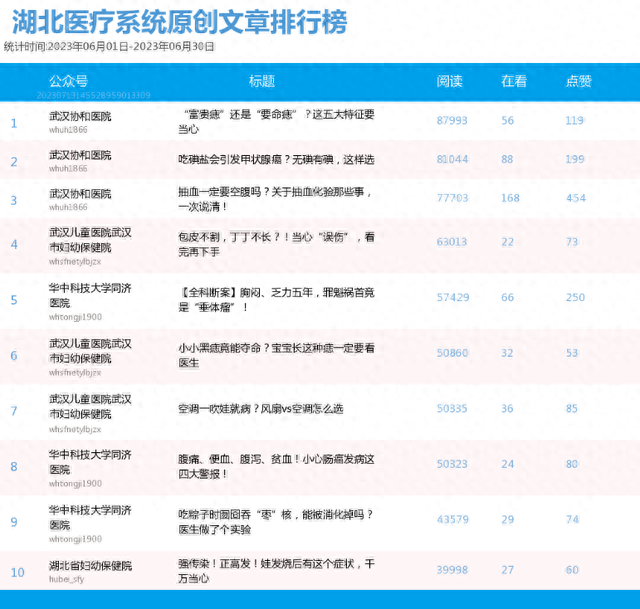Open the article 包皮不割，丁丁不长
This screenshot has width=640, height=609.
click(x=276, y=244)
